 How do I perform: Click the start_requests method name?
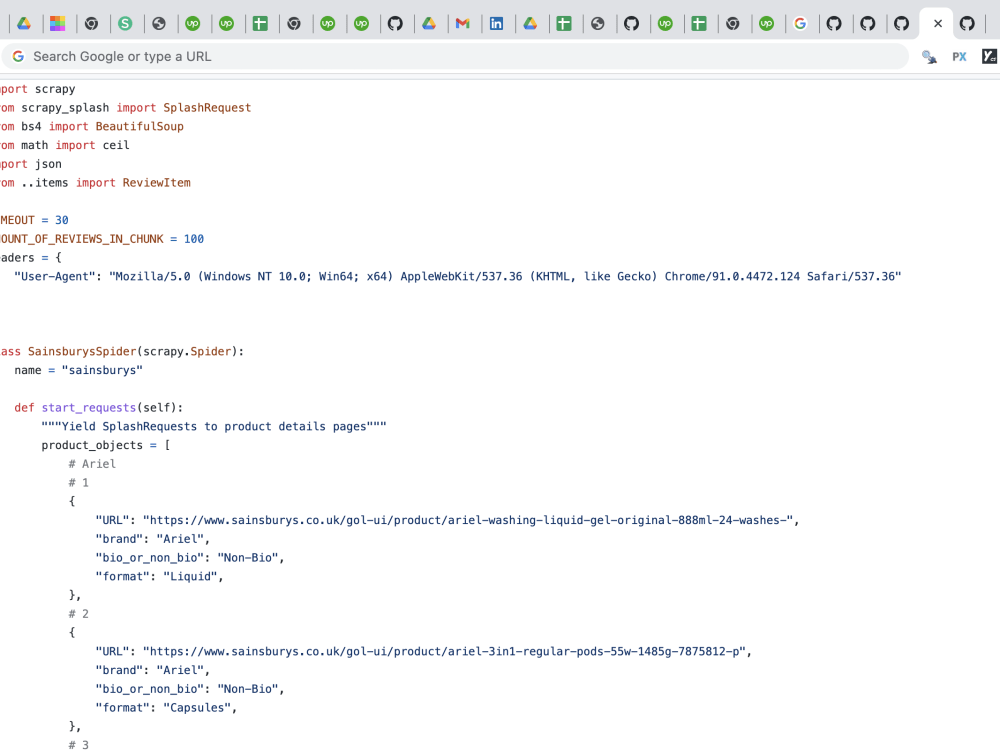[89, 408]
